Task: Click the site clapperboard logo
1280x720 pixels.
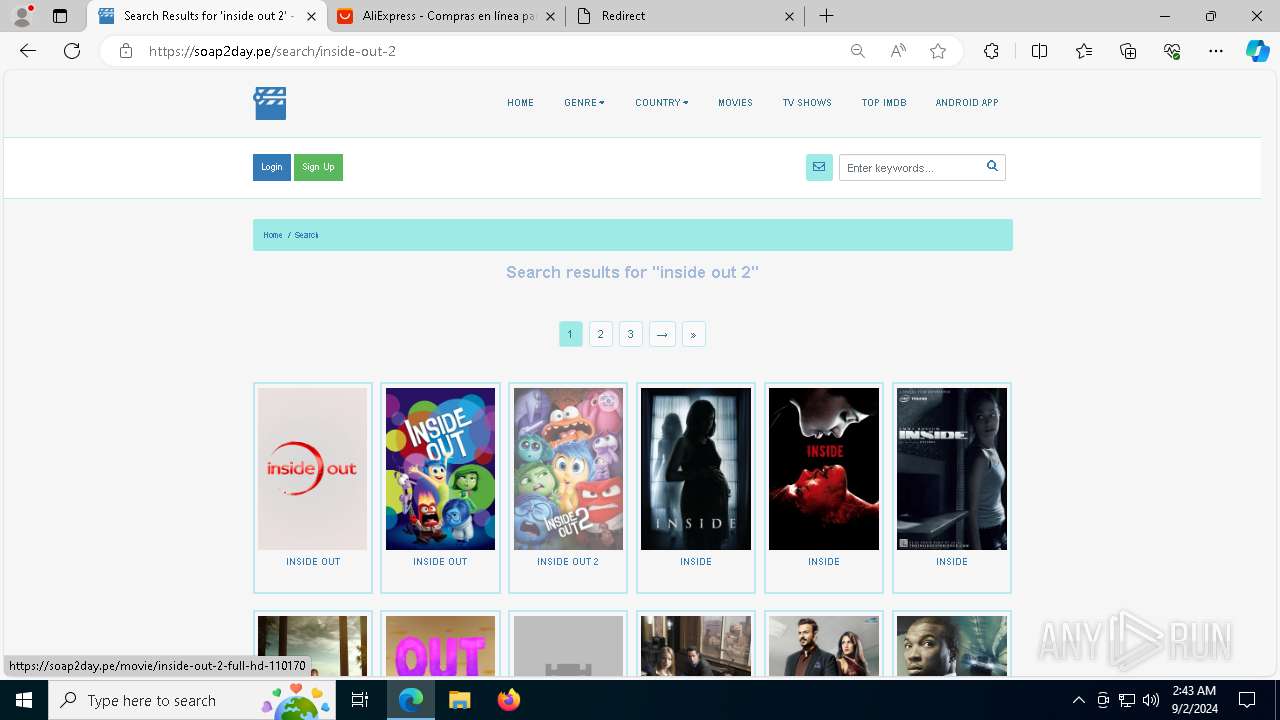Action: pyautogui.click(x=270, y=103)
